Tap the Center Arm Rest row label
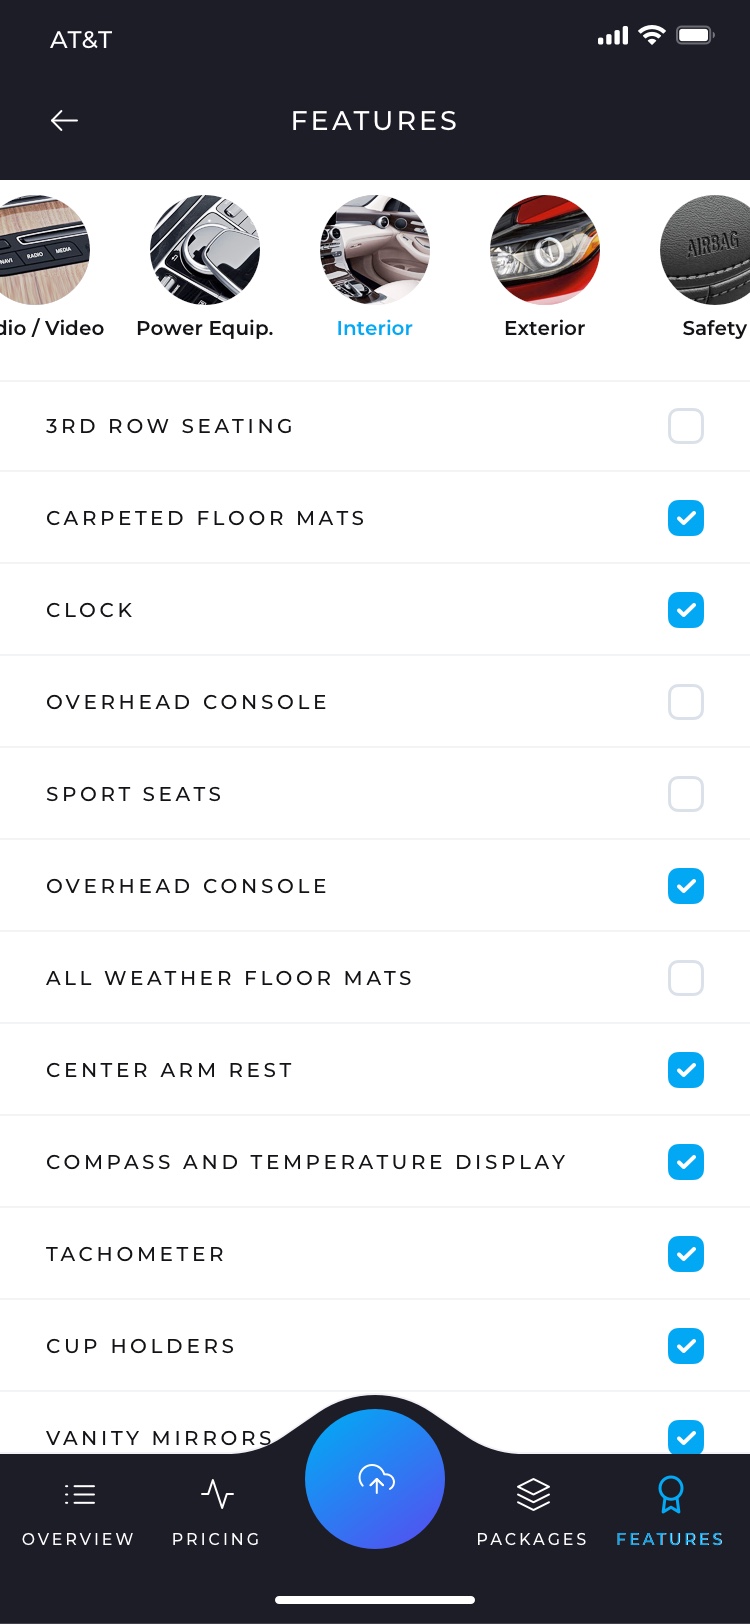This screenshot has width=750, height=1624. coord(170,1070)
